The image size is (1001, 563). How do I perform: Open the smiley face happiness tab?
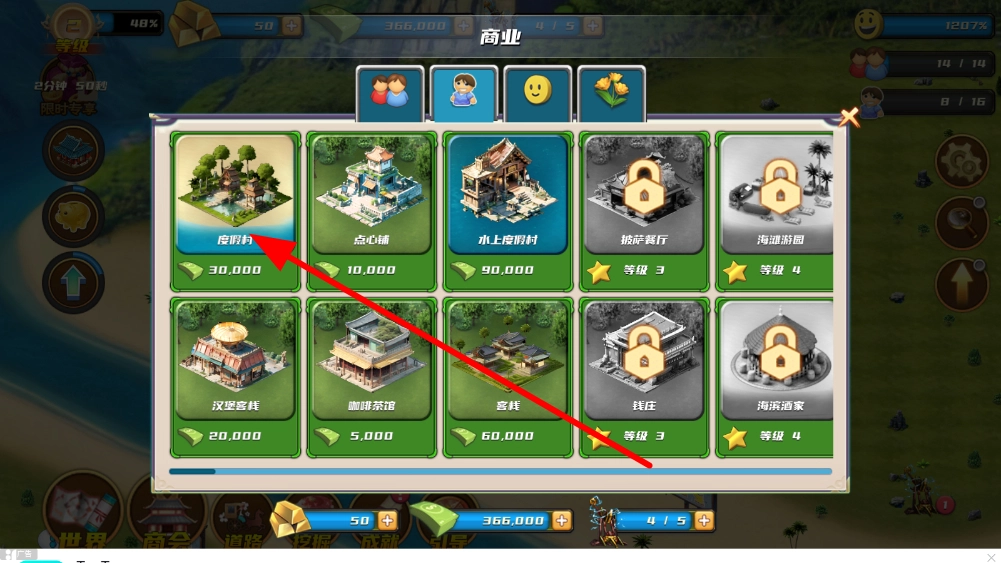[x=538, y=93]
